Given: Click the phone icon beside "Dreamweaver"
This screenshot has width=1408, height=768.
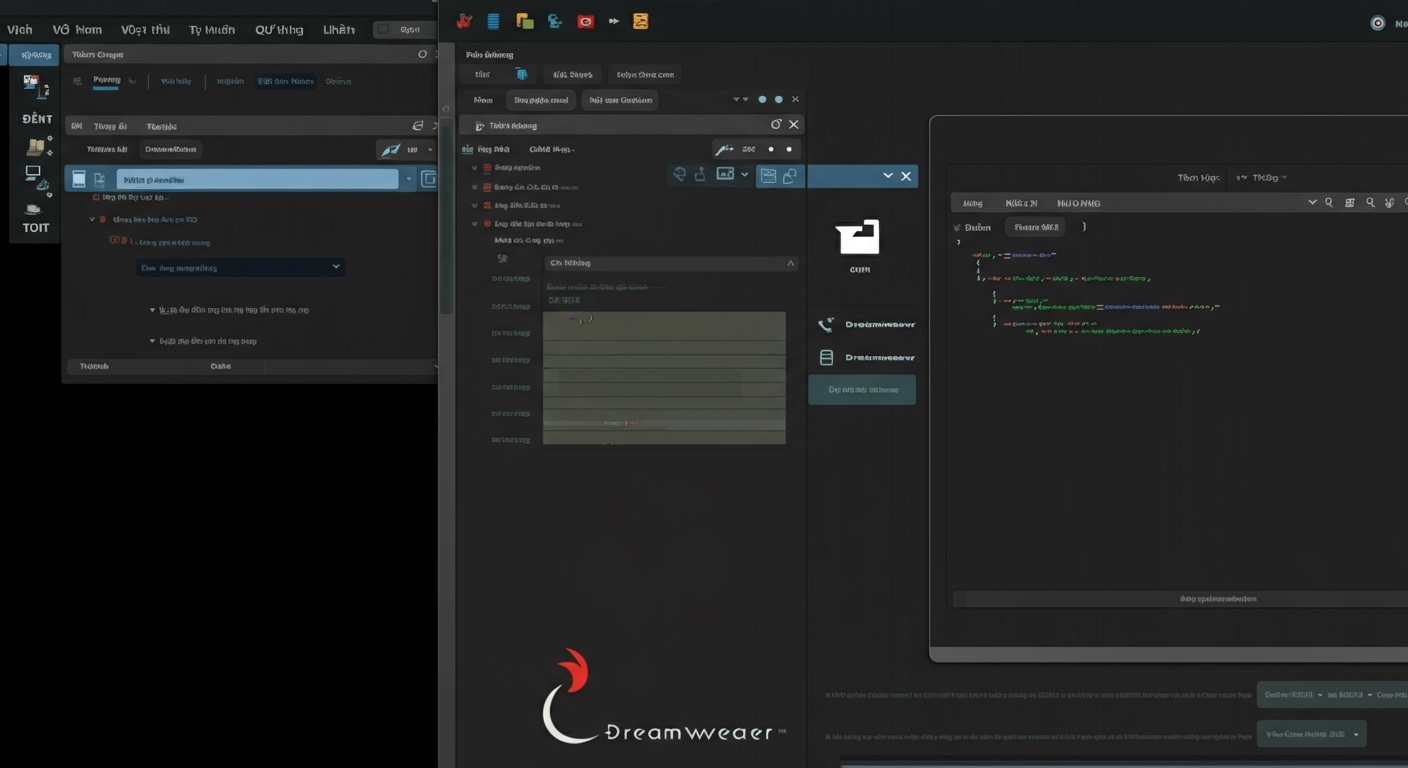Looking at the screenshot, I should pyautogui.click(x=826, y=325).
